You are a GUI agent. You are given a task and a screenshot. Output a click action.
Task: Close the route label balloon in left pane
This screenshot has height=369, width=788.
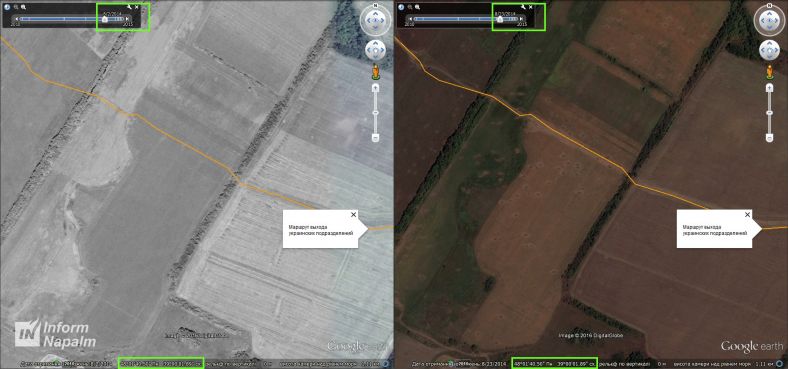tap(353, 215)
